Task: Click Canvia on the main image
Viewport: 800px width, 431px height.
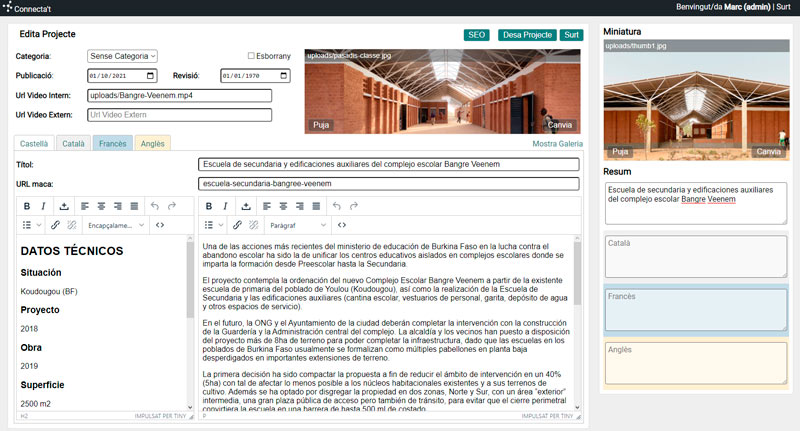Action: [x=560, y=125]
